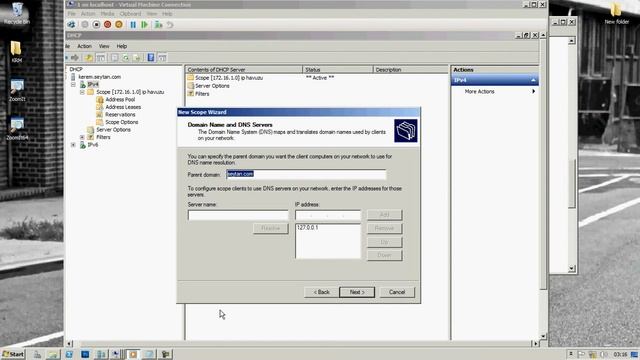Image resolution: width=640 pixels, height=360 pixels.
Task: Click the blue Help icon in DHCP toolbar
Action: (151, 58)
